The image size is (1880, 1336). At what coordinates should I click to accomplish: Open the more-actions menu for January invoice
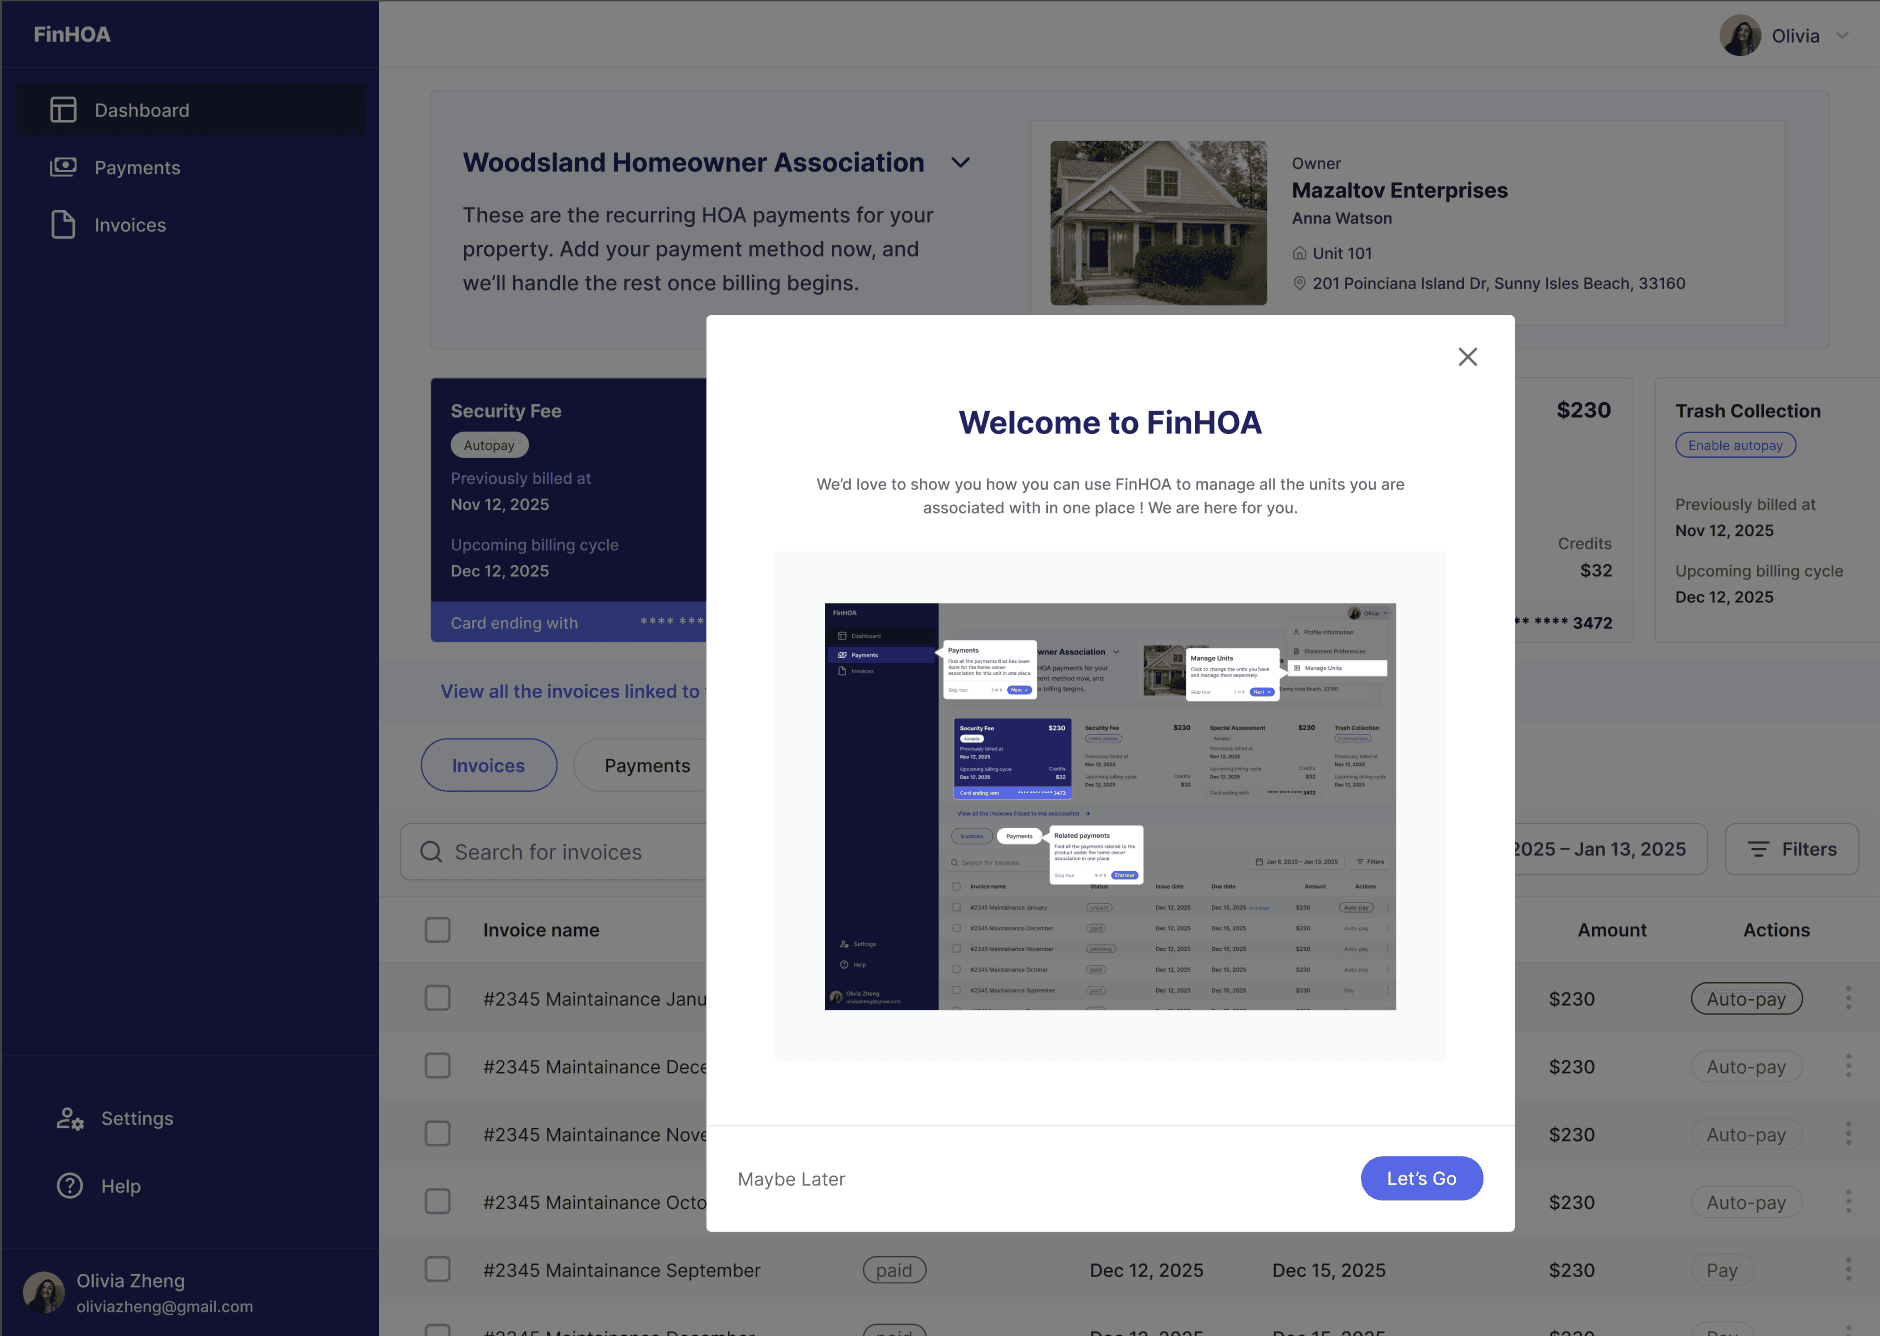click(x=1848, y=998)
